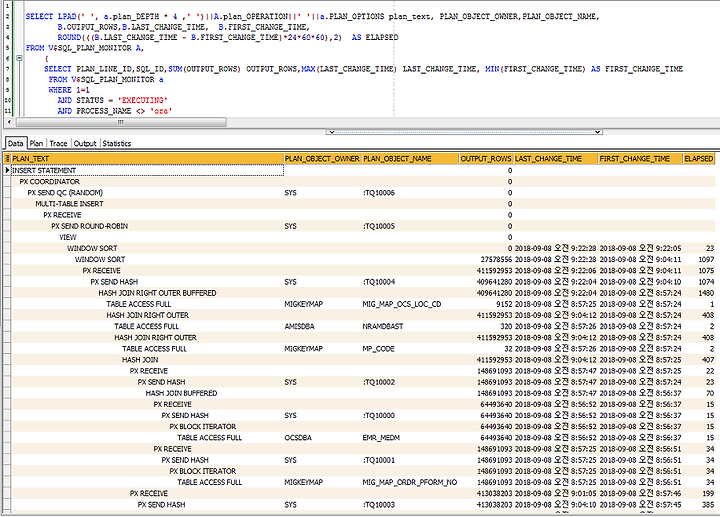The height and width of the screenshot is (517, 720).
Task: Click the 'ora' string literal on line 11
Action: (161, 111)
